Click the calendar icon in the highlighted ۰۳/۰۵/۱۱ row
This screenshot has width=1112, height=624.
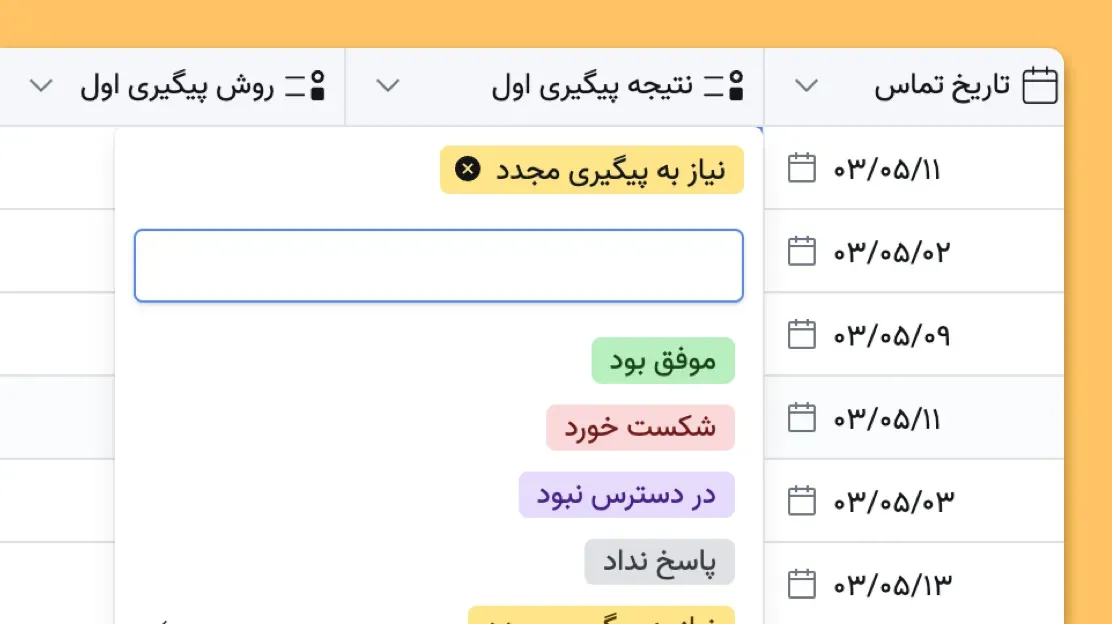click(x=801, y=419)
